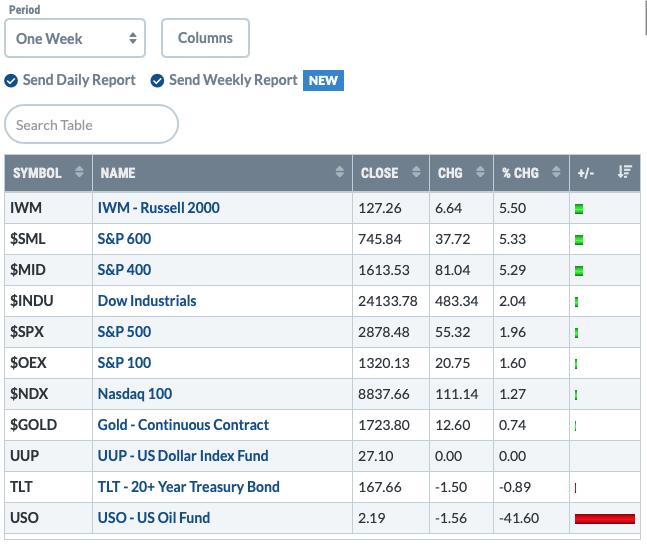The height and width of the screenshot is (545, 647).
Task: Click the red bar in the USO row
Action: point(604,519)
